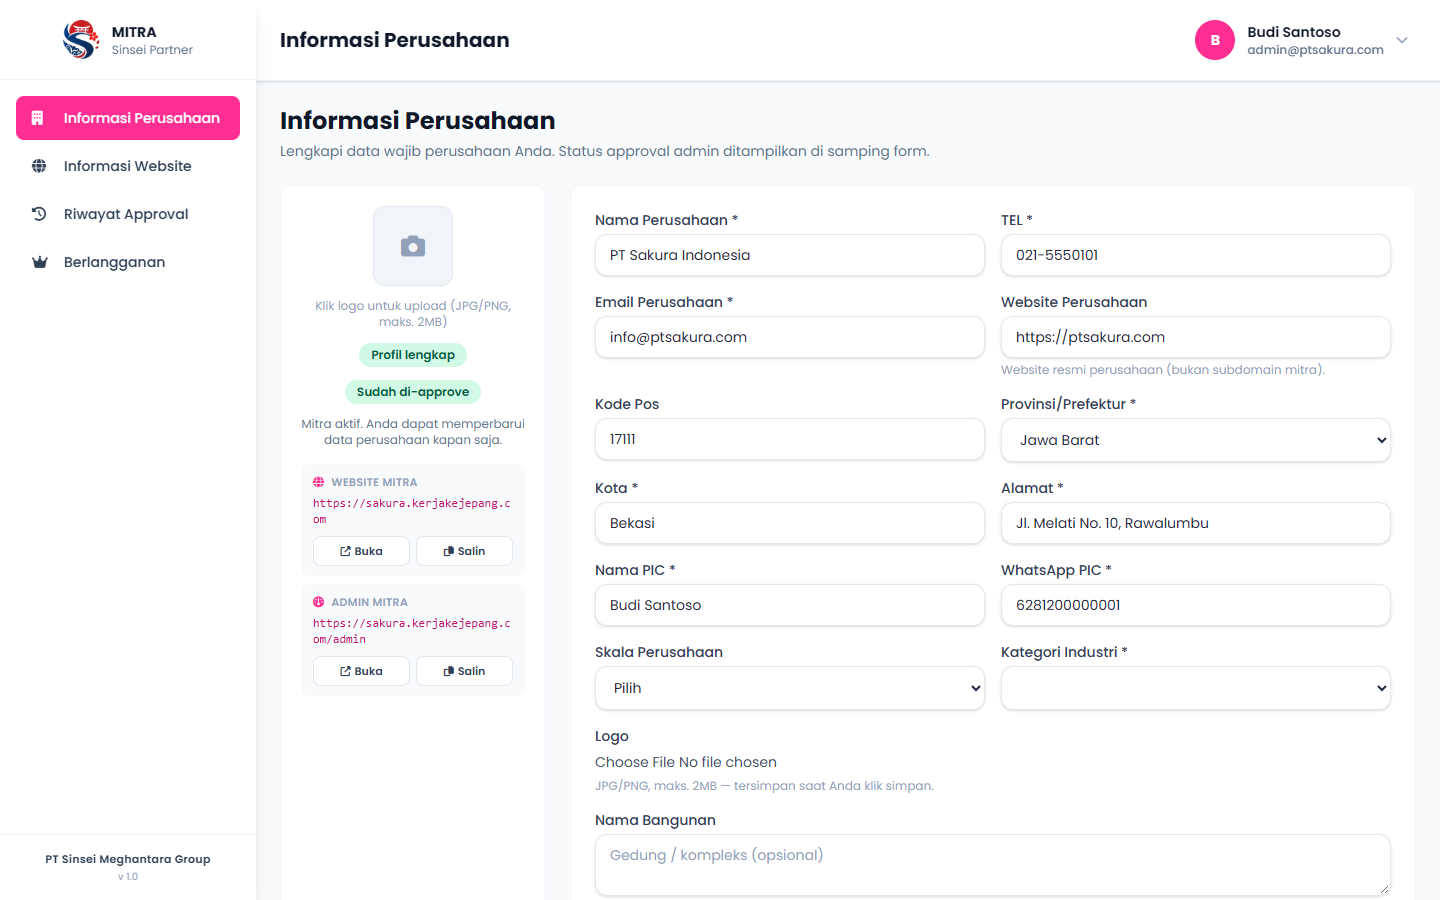Image resolution: width=1440 pixels, height=900 pixels.
Task: Expand the Kategori Industri dropdown
Action: (x=1195, y=688)
